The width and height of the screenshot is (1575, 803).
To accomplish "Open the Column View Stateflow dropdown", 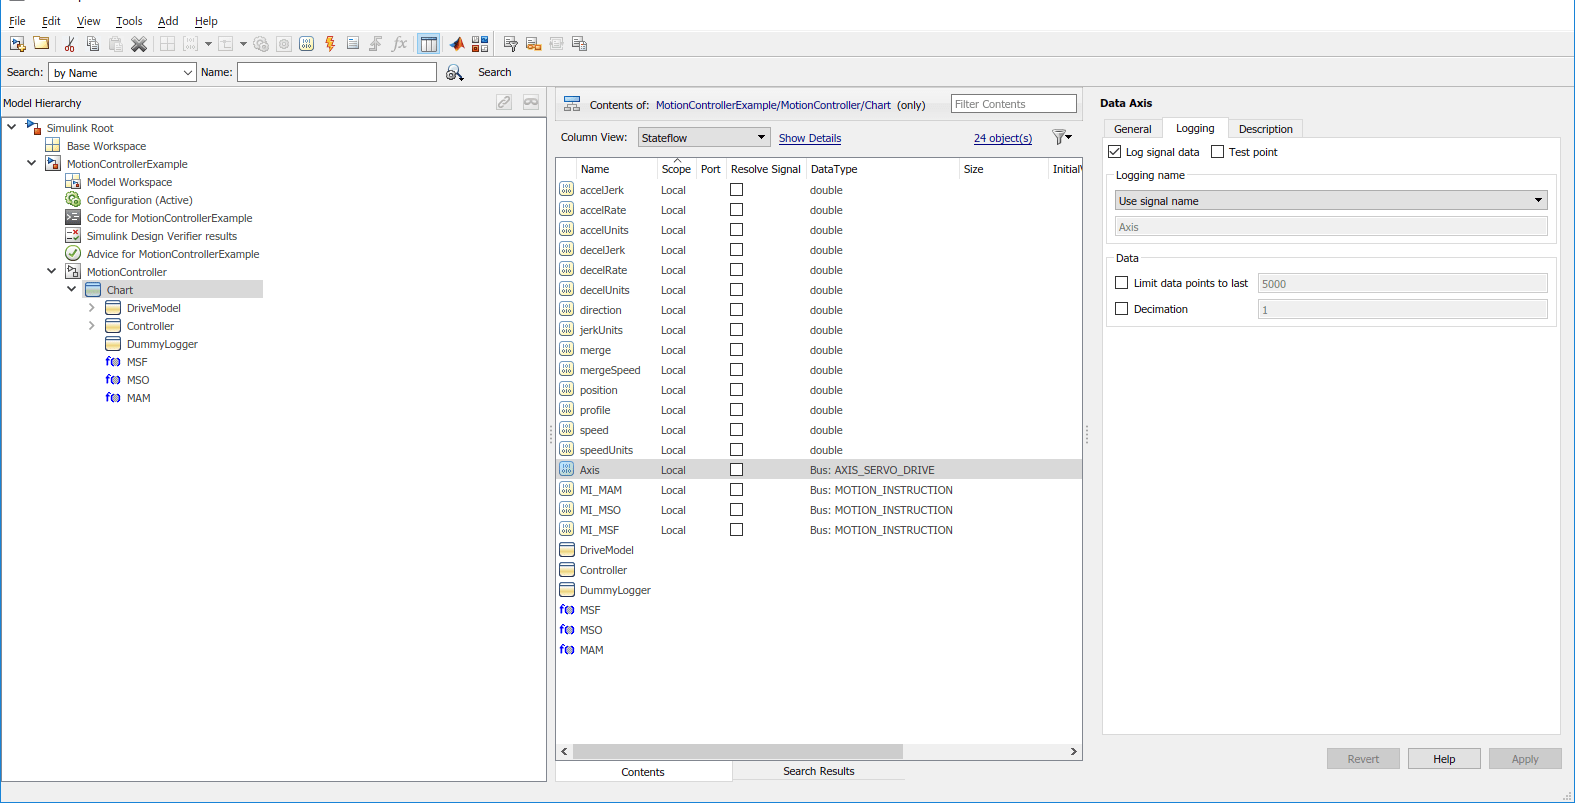I will pyautogui.click(x=704, y=138).
